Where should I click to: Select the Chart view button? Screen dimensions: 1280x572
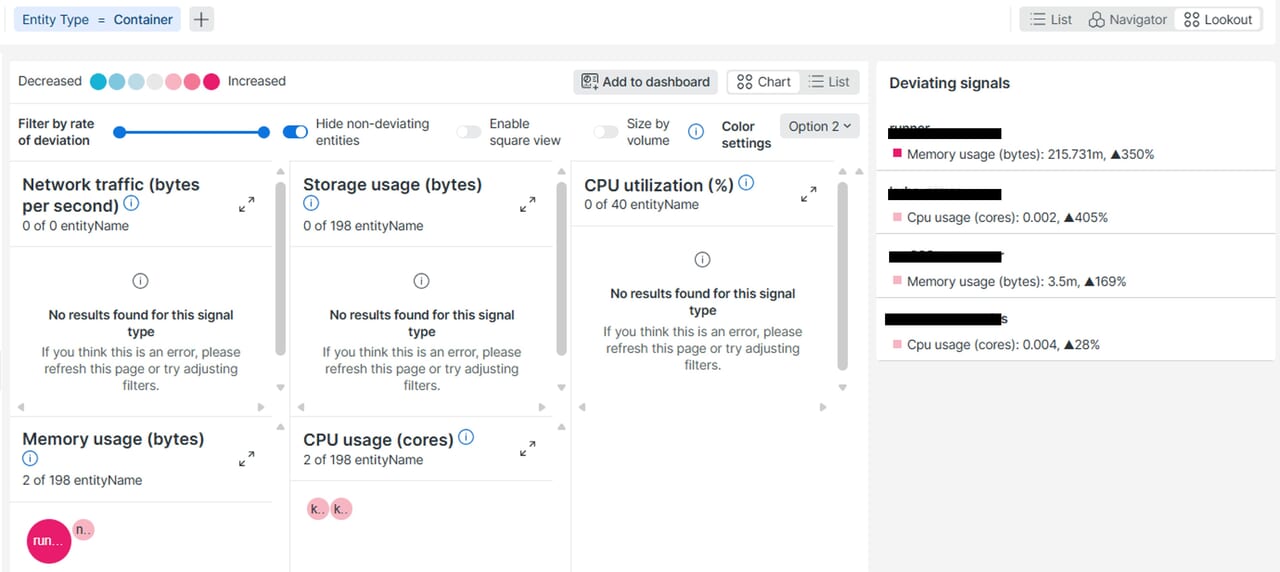pos(764,82)
